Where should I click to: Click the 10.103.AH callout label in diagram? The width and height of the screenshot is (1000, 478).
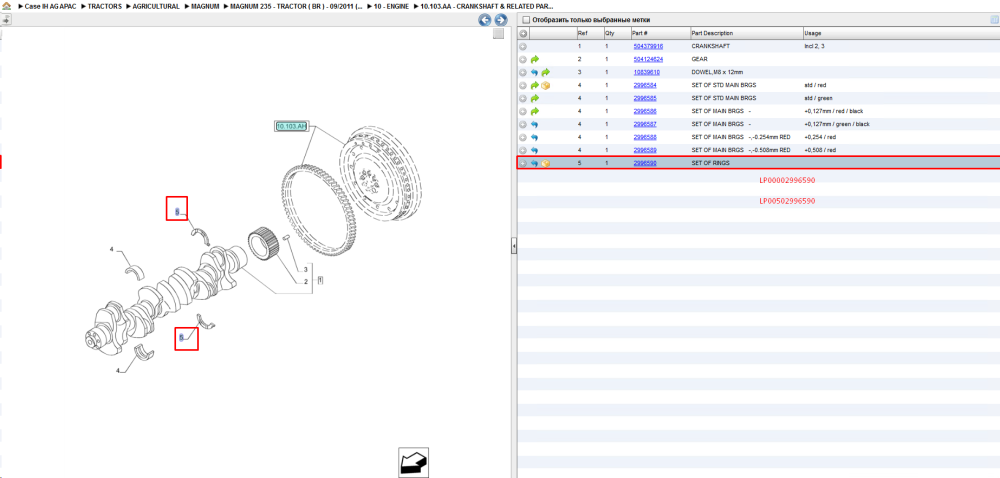pos(291,126)
